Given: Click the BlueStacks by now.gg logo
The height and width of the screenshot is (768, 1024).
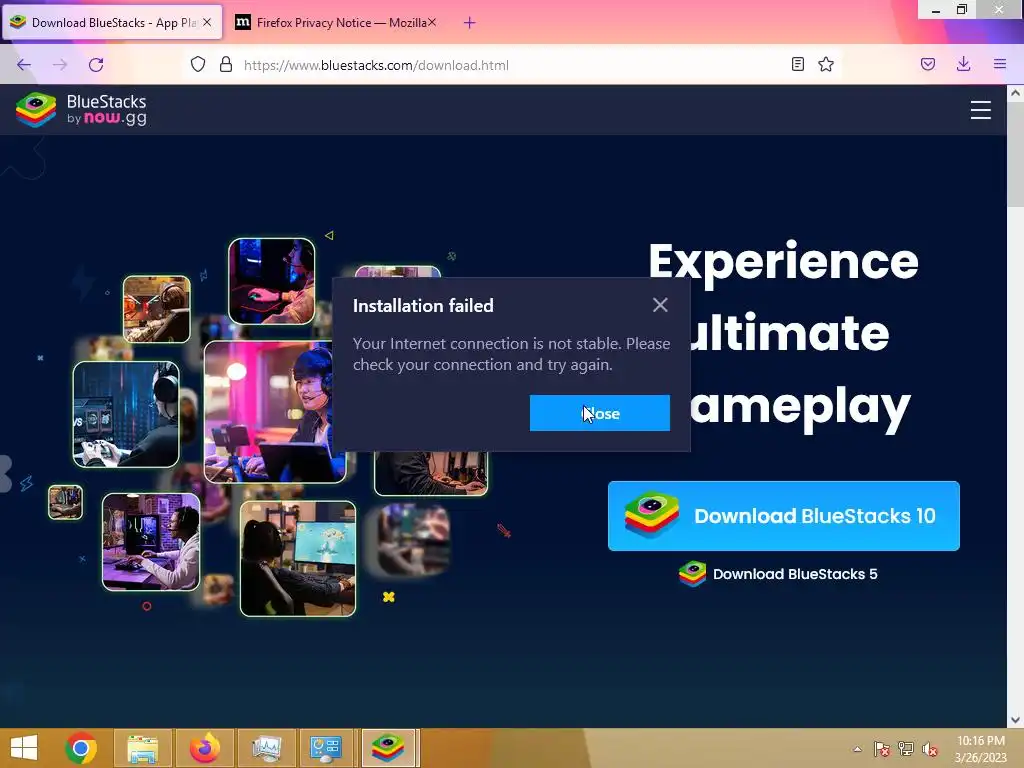Looking at the screenshot, I should (82, 110).
